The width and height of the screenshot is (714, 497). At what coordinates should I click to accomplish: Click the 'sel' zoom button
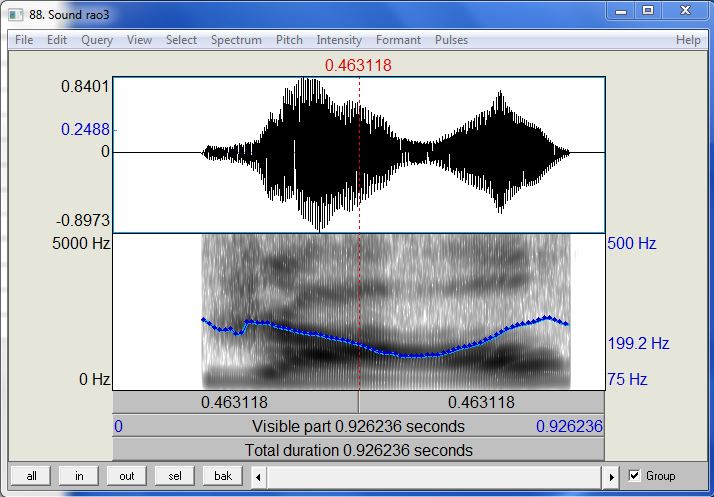[x=175, y=476]
